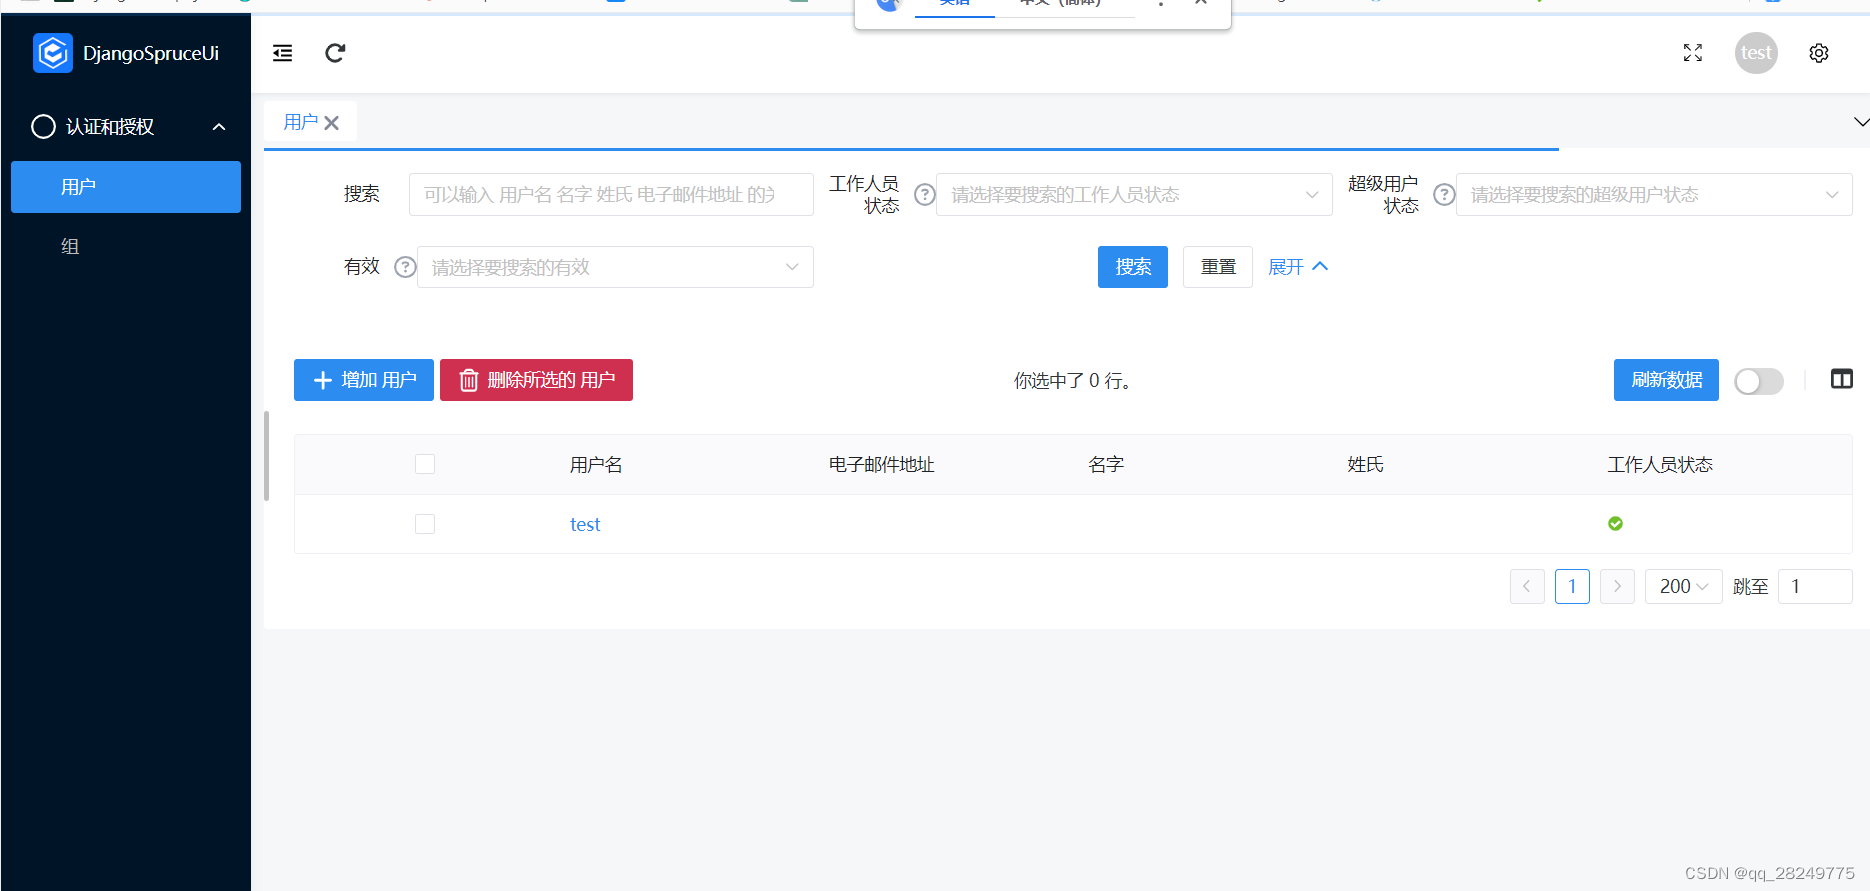Viewport: 1870px width, 891px height.
Task: Select page 1 in pagination
Action: click(1572, 586)
